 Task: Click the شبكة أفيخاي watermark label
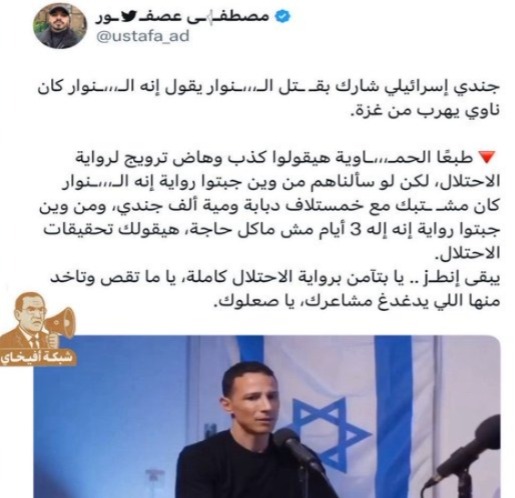tap(37, 356)
